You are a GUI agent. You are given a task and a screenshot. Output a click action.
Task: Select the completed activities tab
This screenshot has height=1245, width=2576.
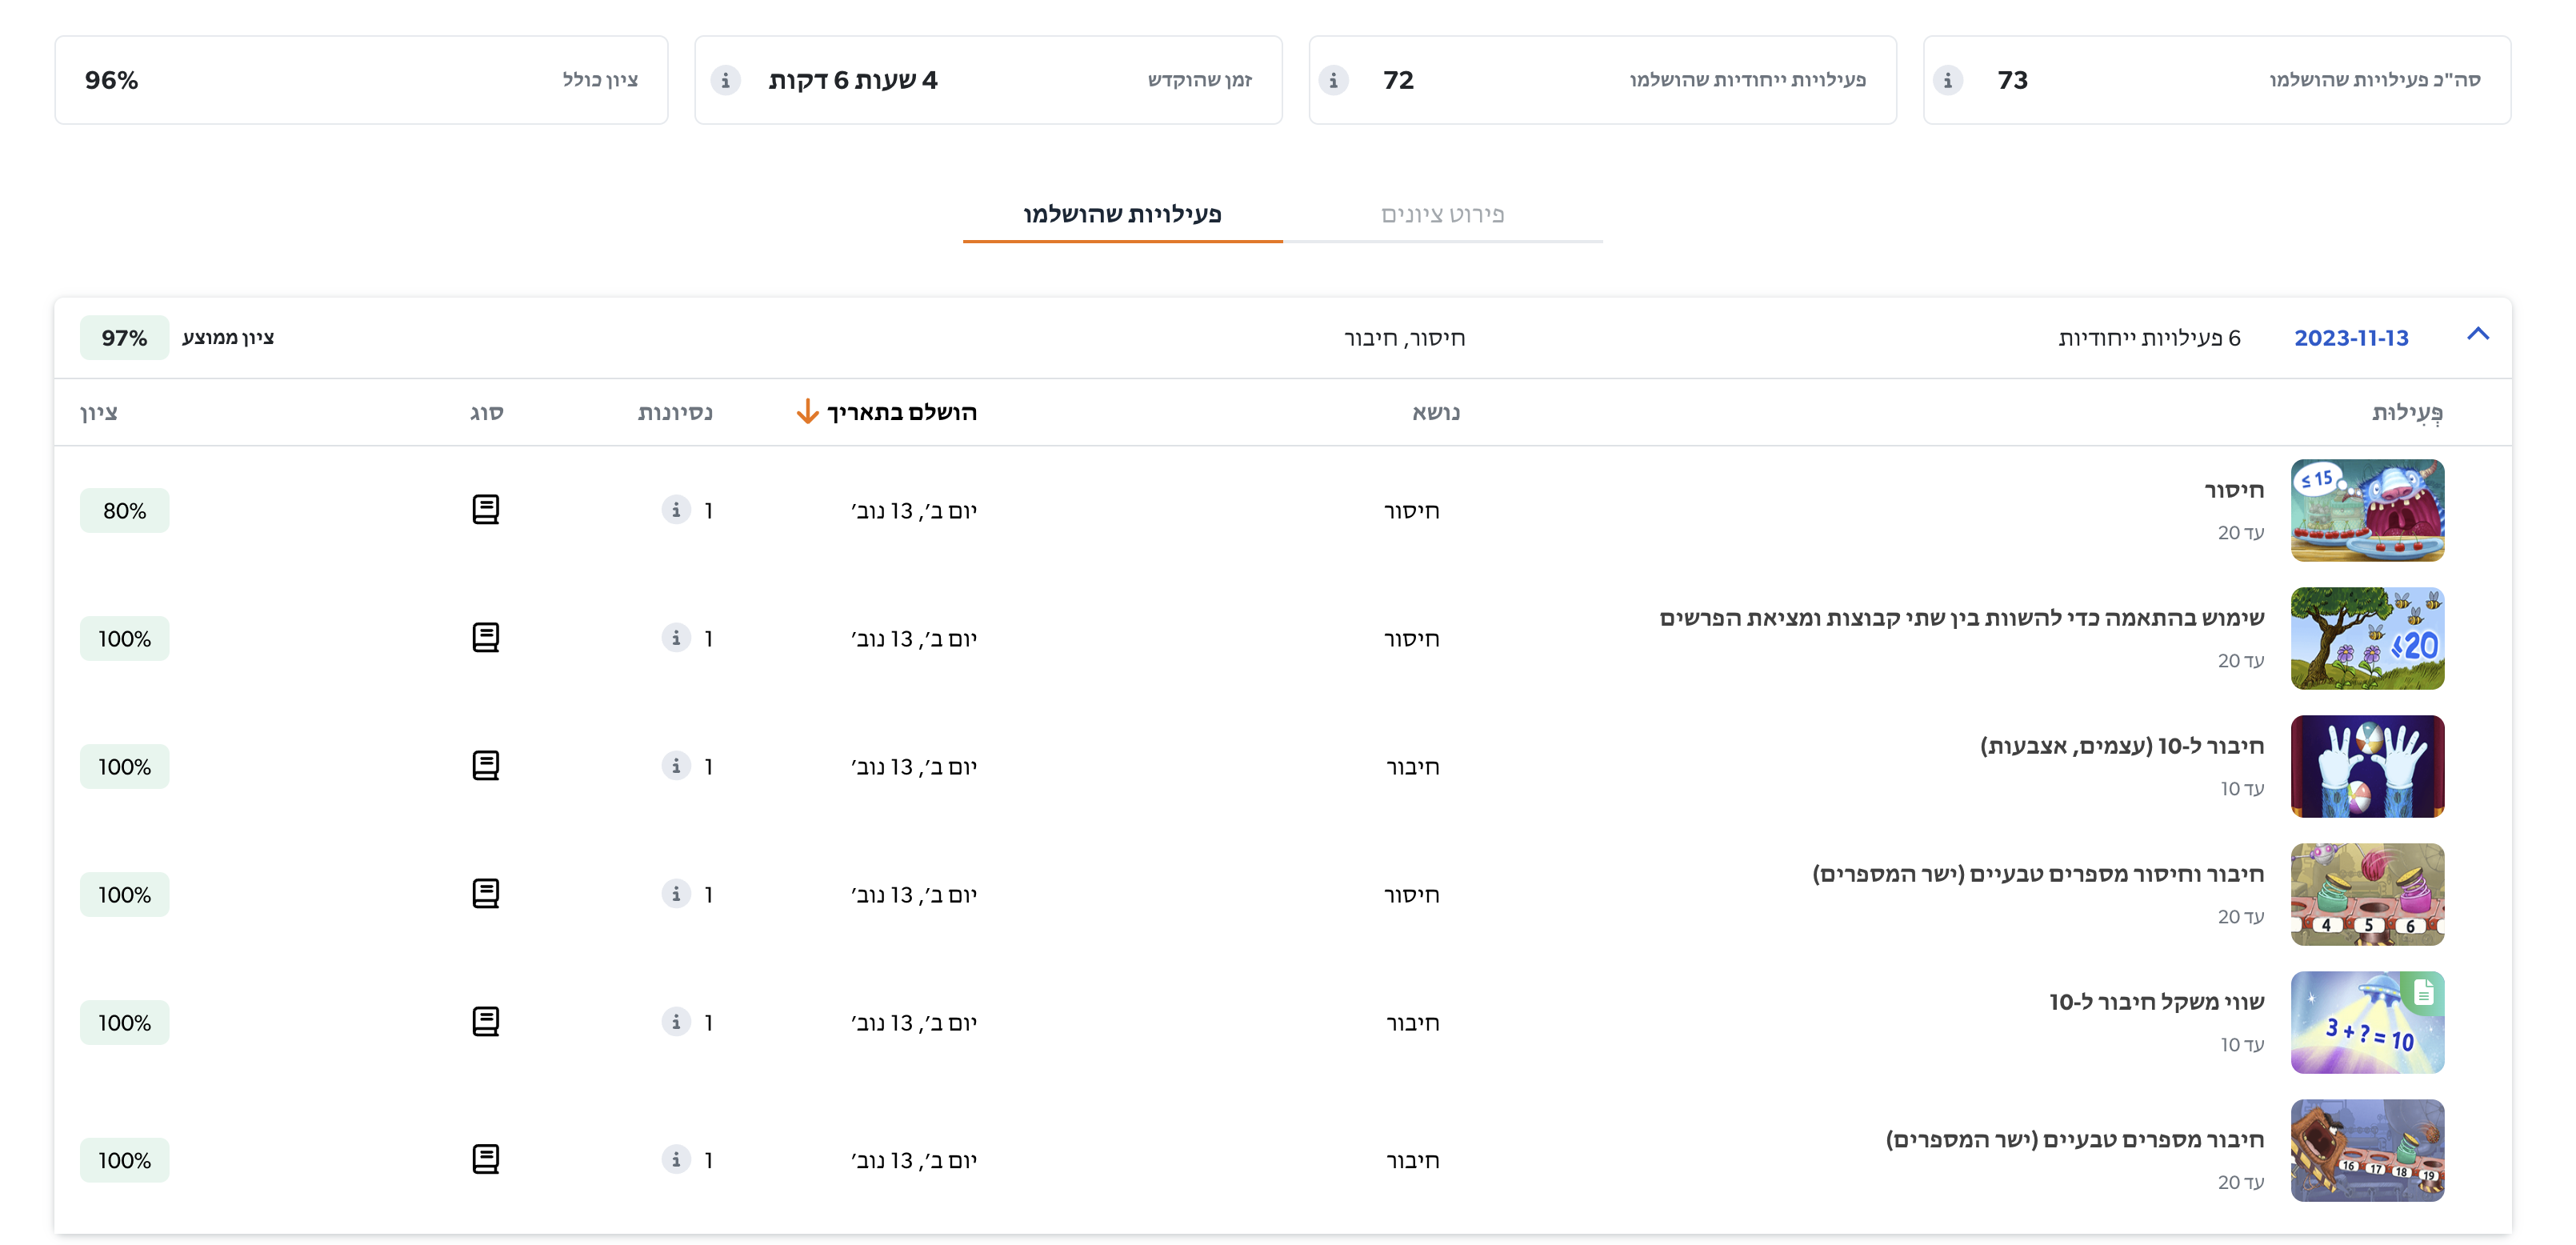(x=1122, y=214)
